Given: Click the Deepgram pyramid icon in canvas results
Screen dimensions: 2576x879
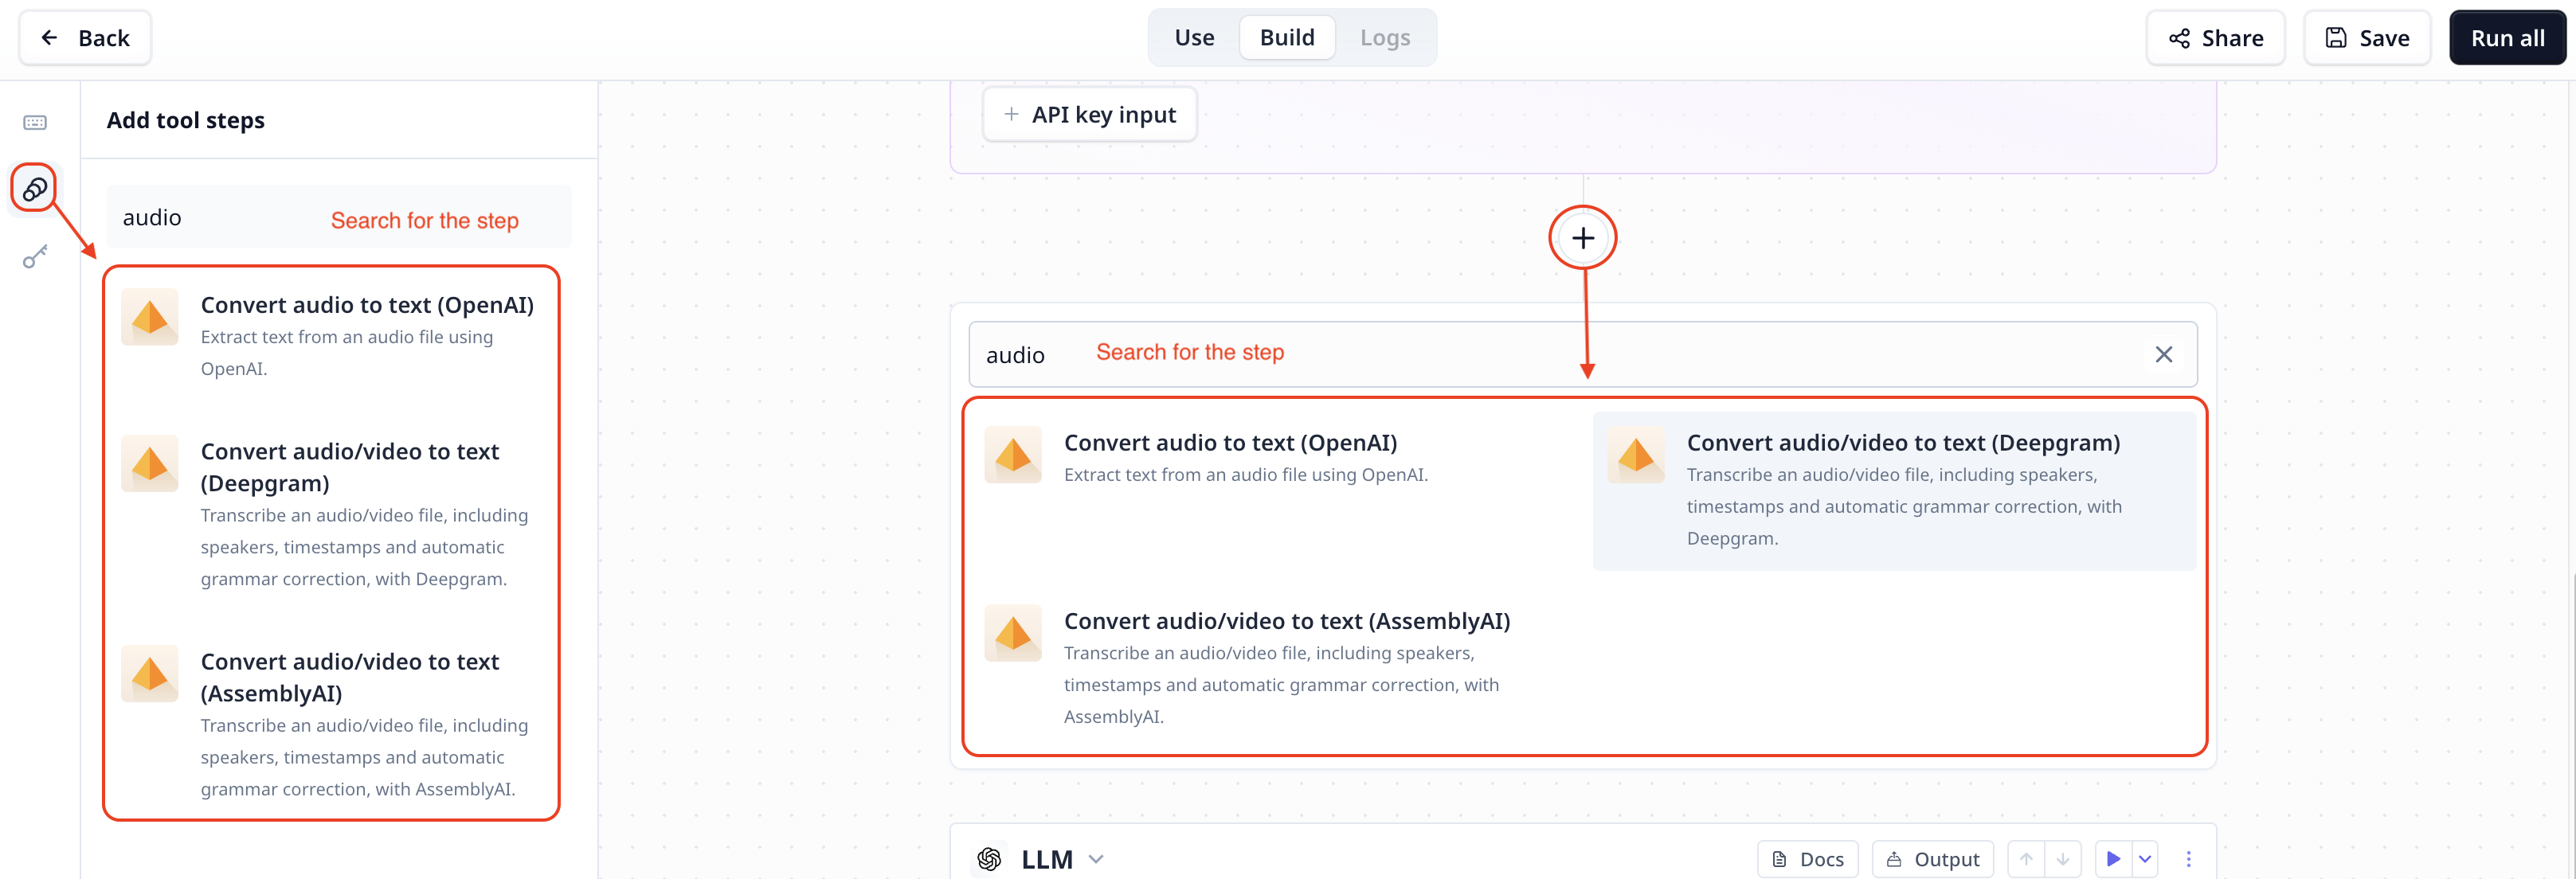Looking at the screenshot, I should 1636,455.
